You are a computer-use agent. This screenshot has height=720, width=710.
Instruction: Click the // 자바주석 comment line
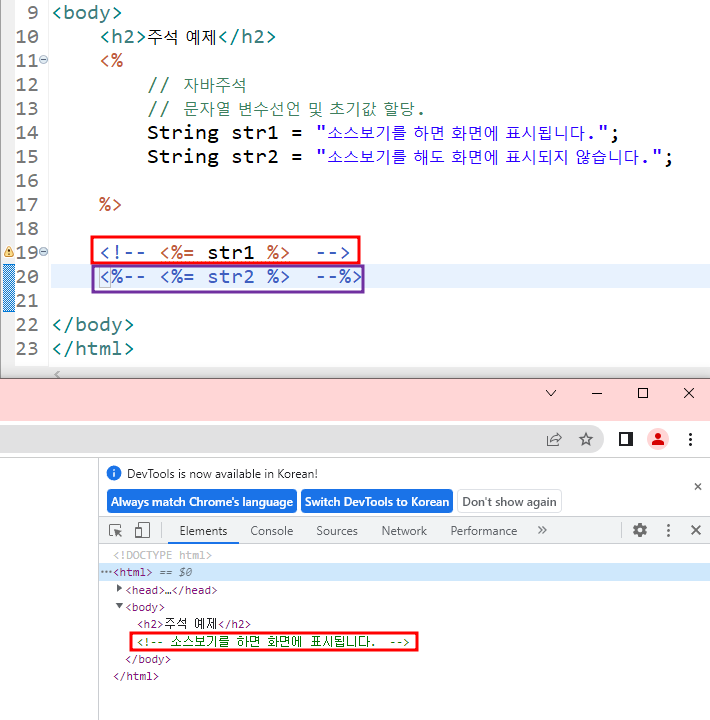[197, 85]
